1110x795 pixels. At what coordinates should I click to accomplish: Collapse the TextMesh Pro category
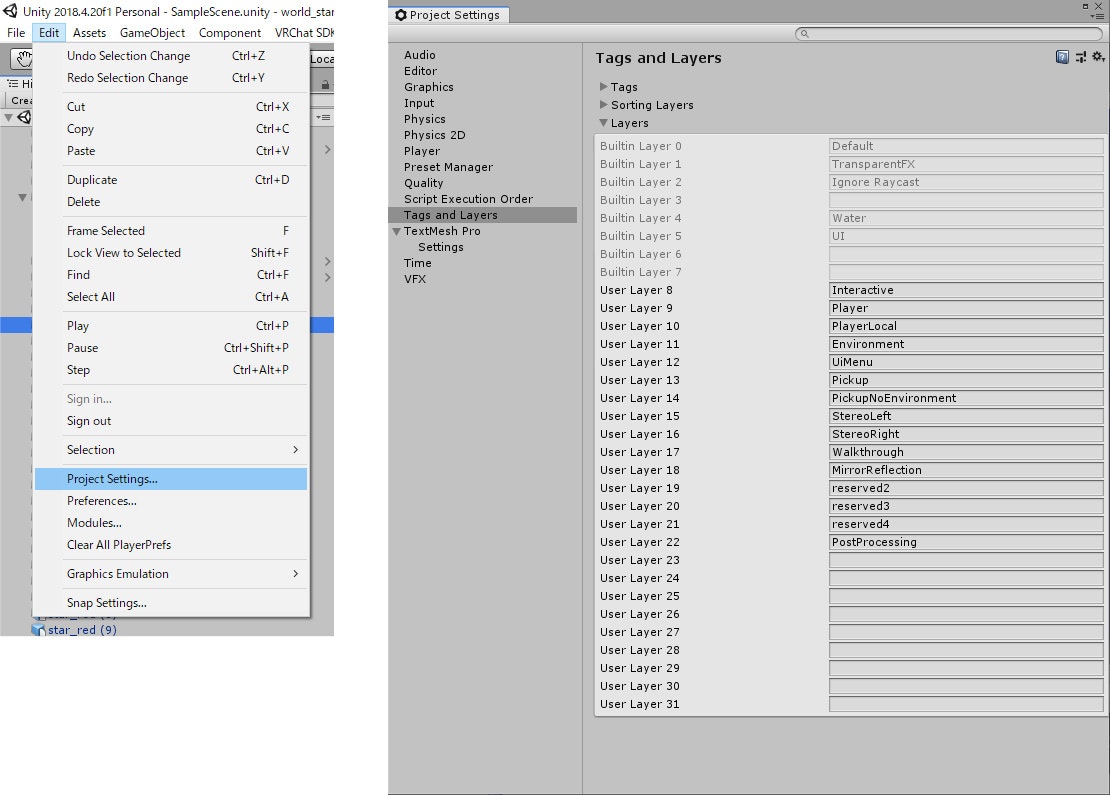click(x=396, y=231)
